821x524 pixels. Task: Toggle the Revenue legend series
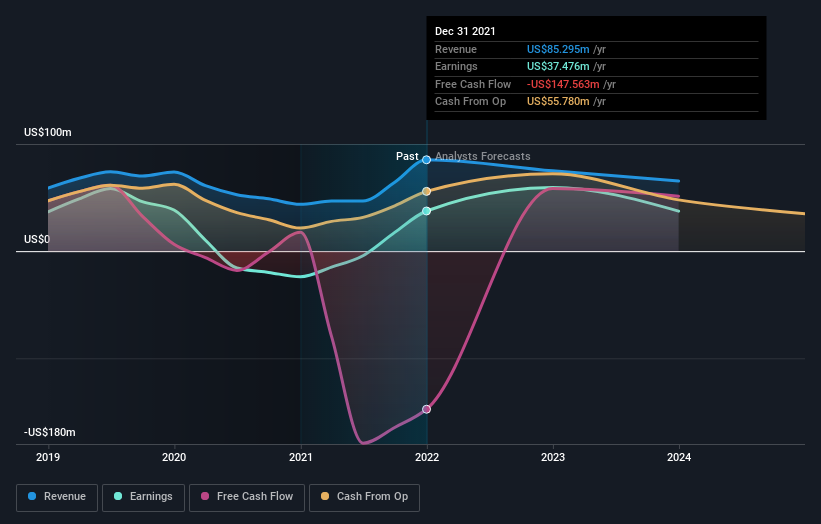[57, 497]
